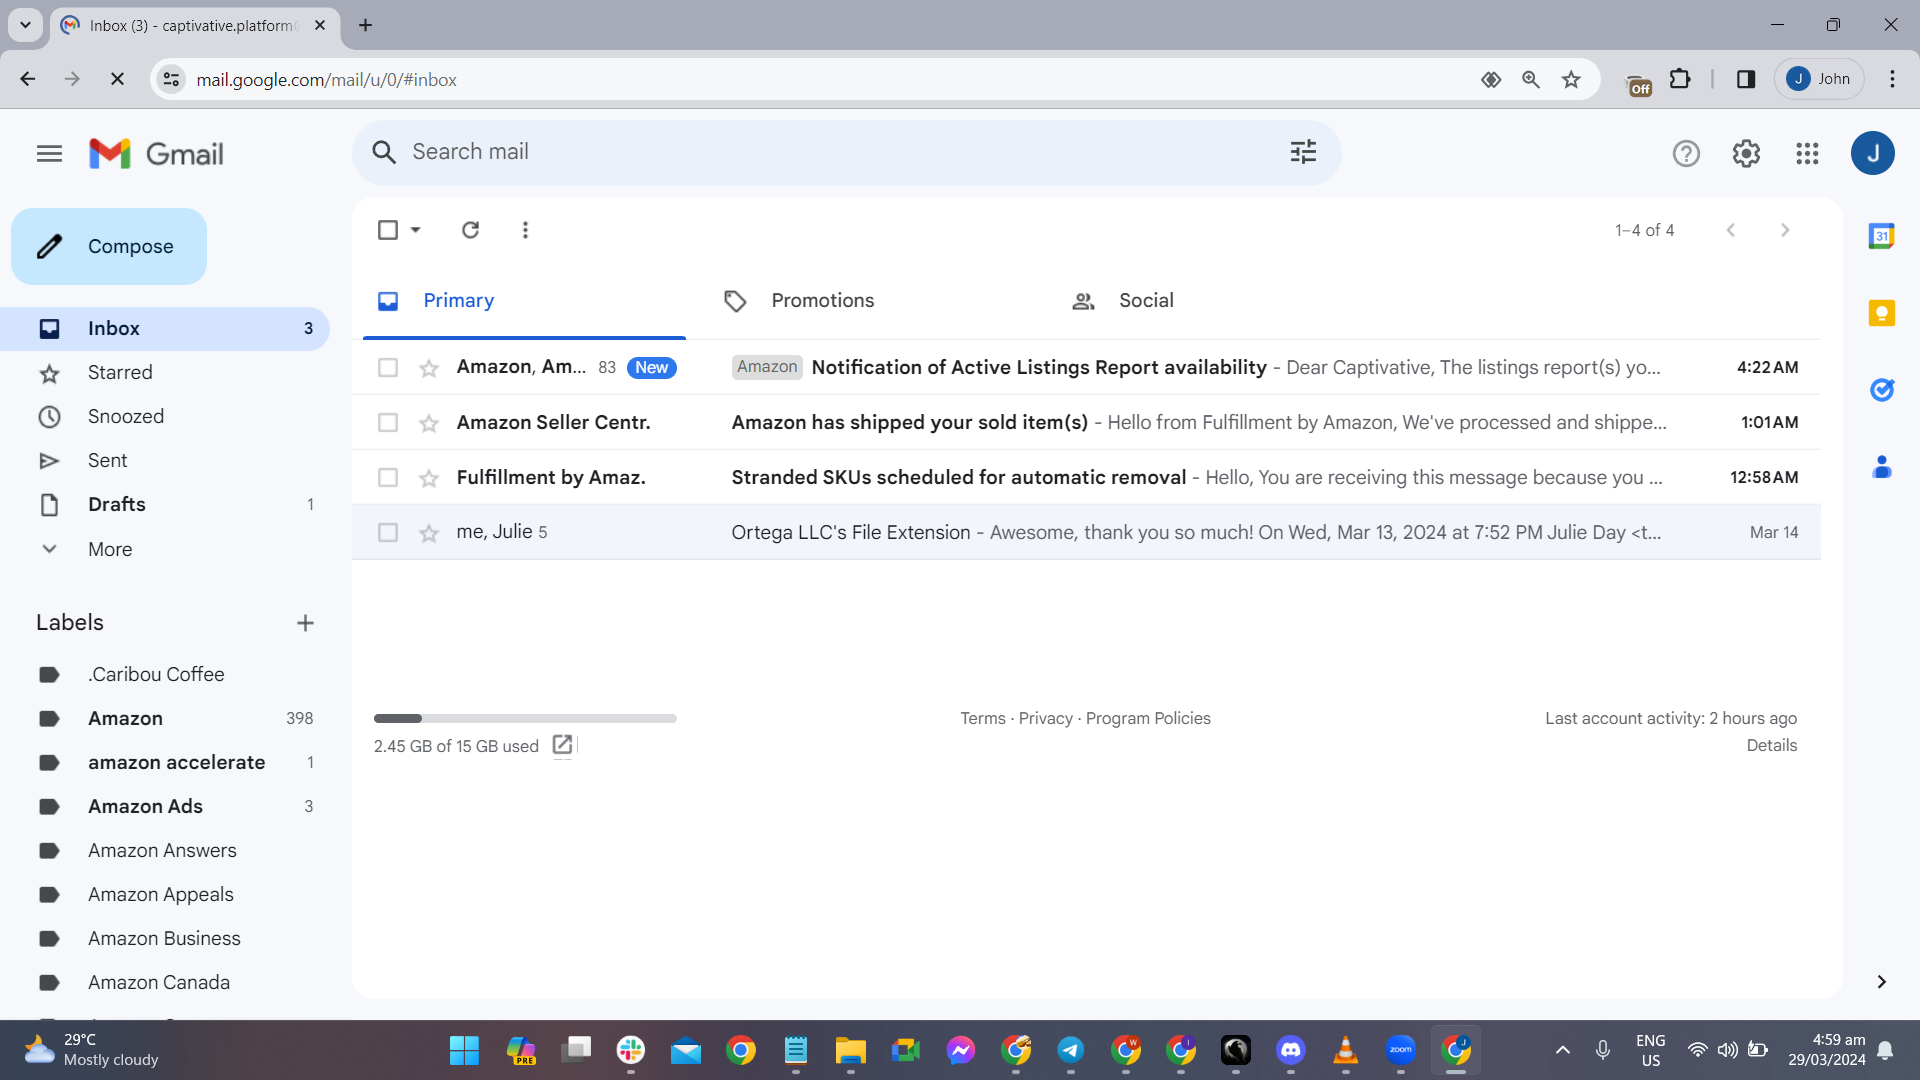This screenshot has height=1080, width=1920.
Task: Open the Gmail main menu hamburger icon
Action: [x=49, y=153]
